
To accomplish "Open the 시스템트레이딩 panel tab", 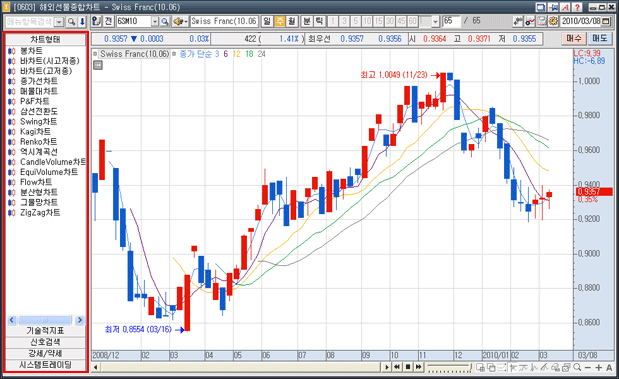I will point(45,365).
